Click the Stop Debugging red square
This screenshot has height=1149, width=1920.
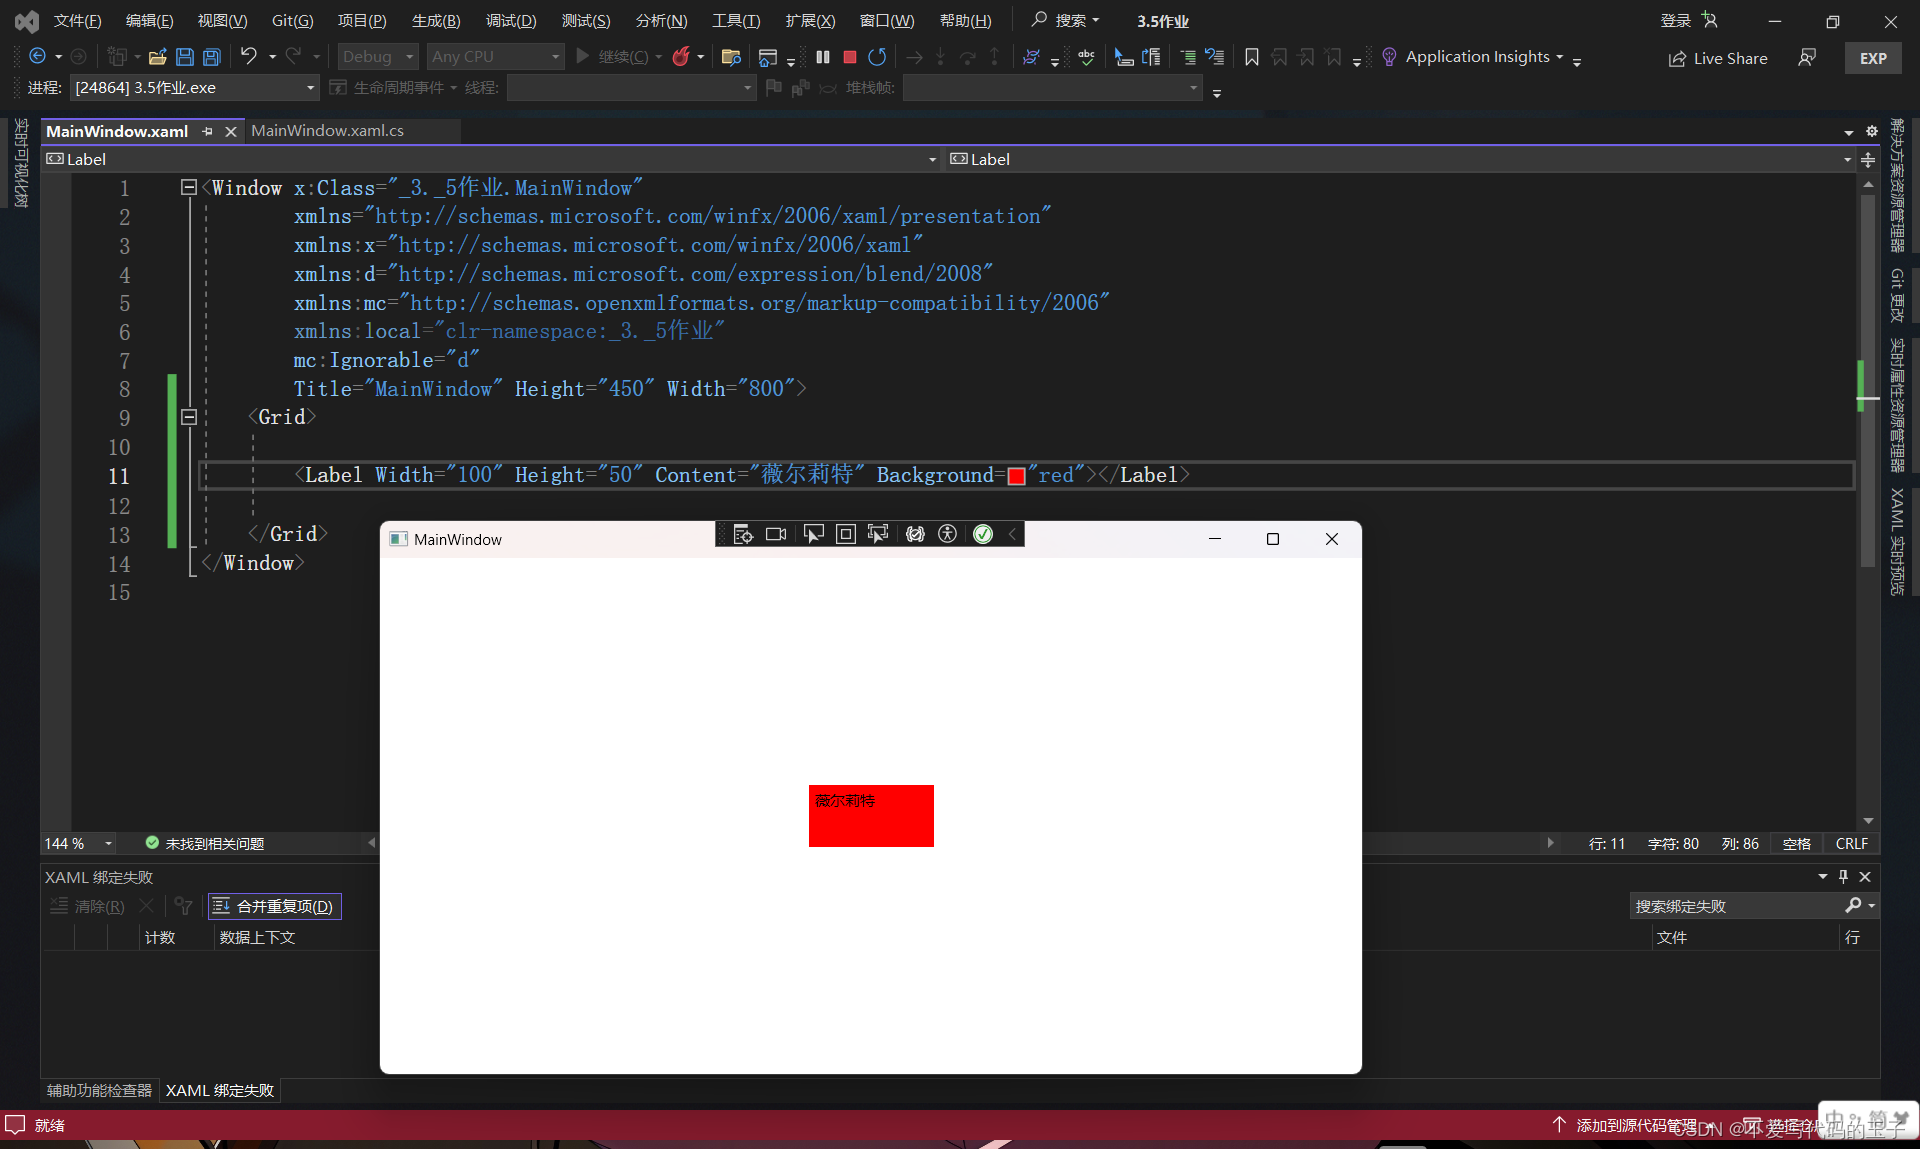point(849,57)
